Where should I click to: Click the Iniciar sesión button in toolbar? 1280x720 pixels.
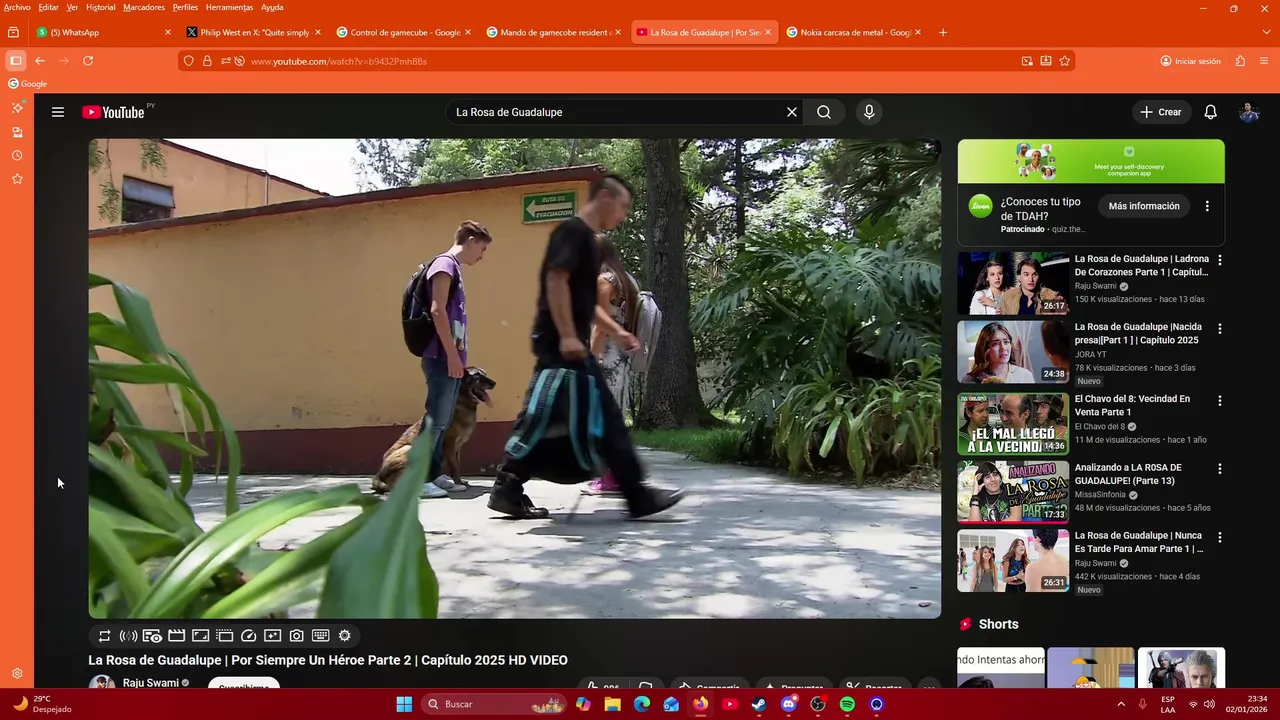coord(1190,61)
